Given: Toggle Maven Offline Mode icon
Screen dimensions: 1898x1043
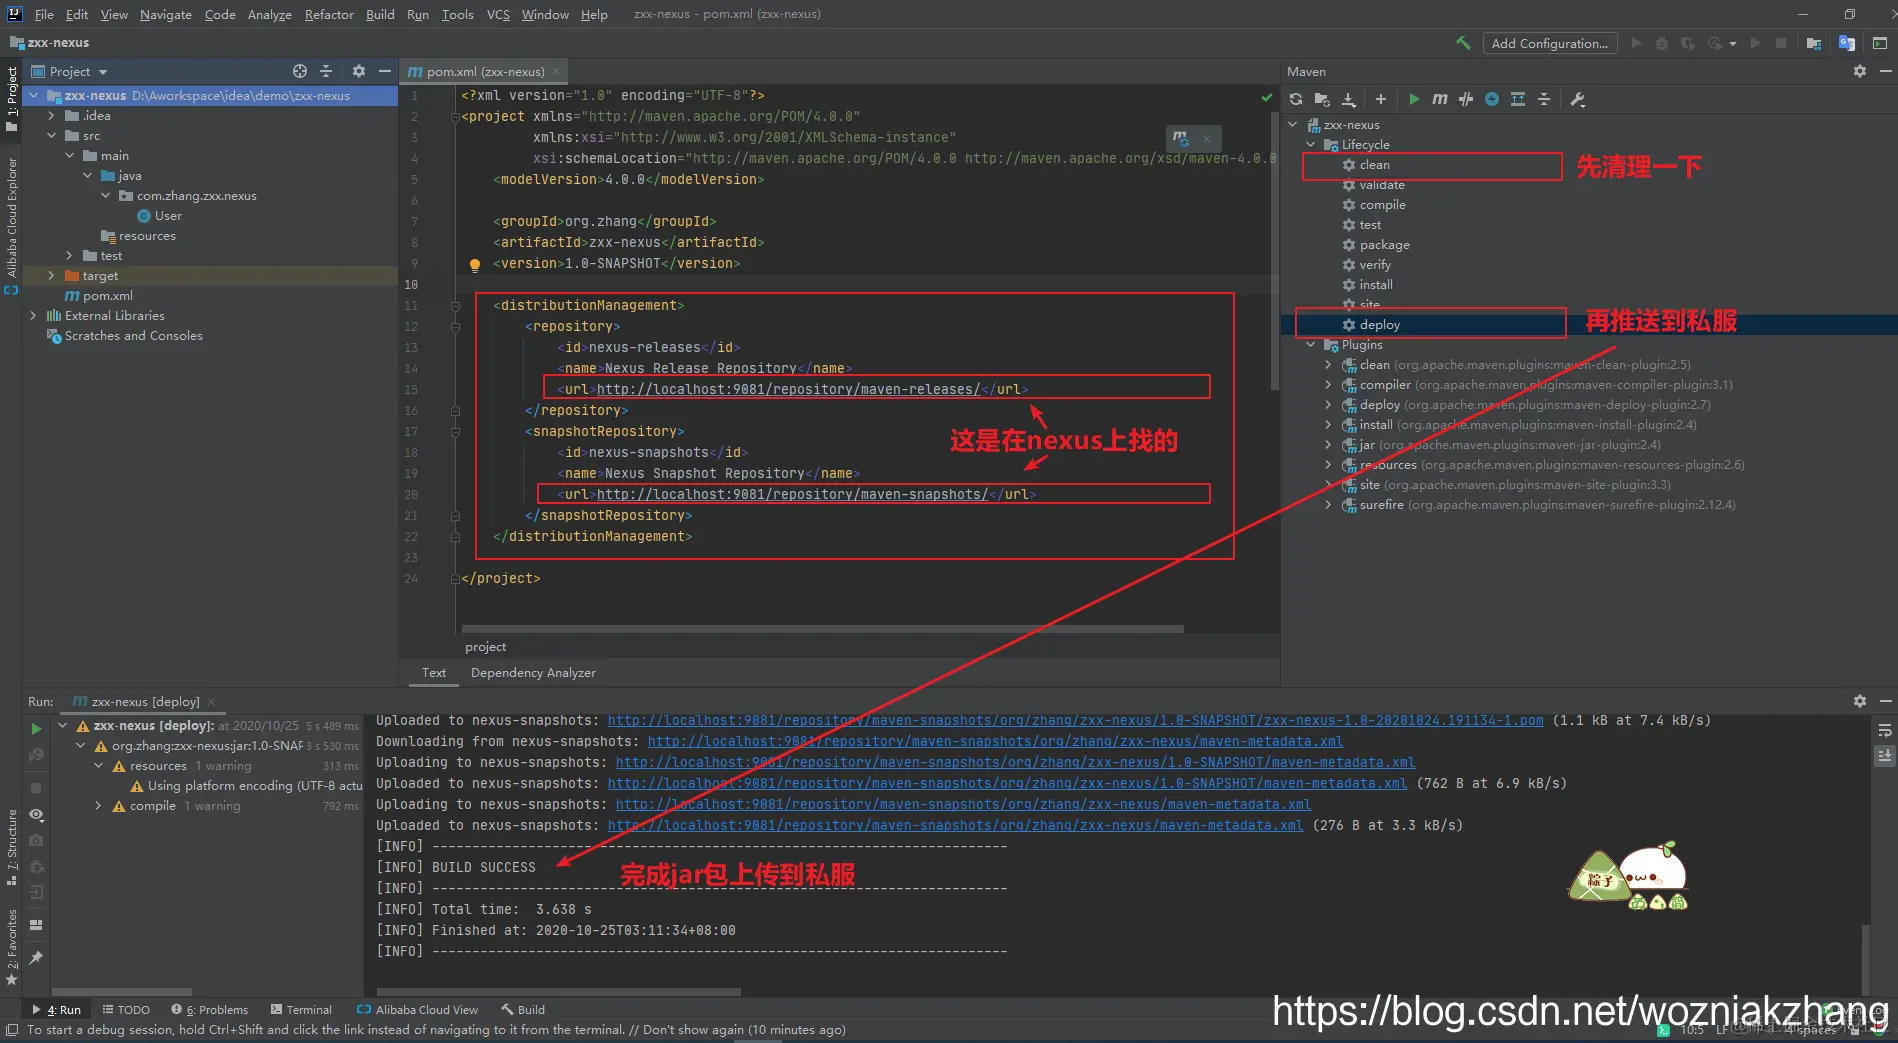Looking at the screenshot, I should coord(1492,99).
